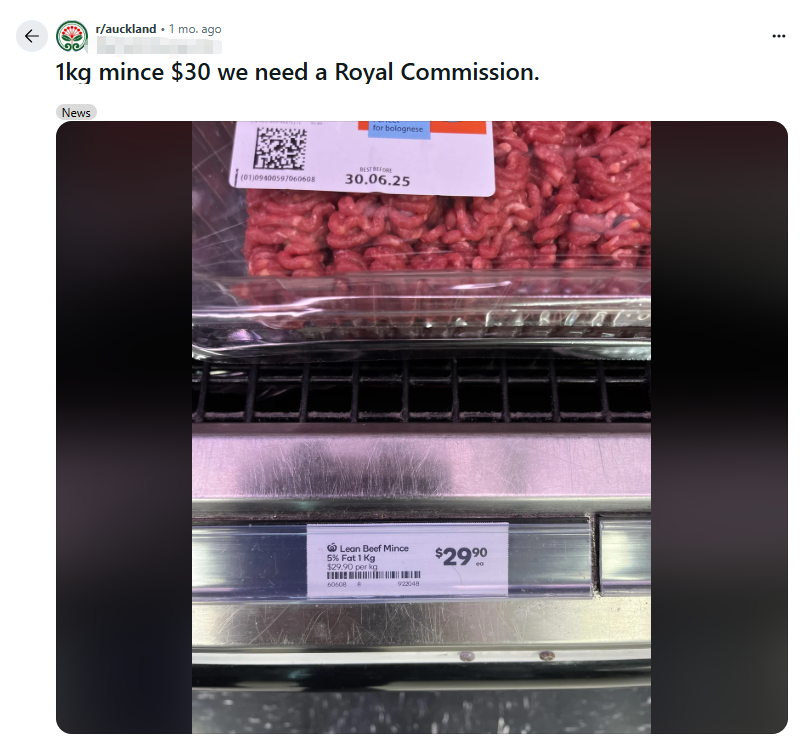The height and width of the screenshot is (741, 809).
Task: Filter by the News flair tag
Action: [76, 112]
